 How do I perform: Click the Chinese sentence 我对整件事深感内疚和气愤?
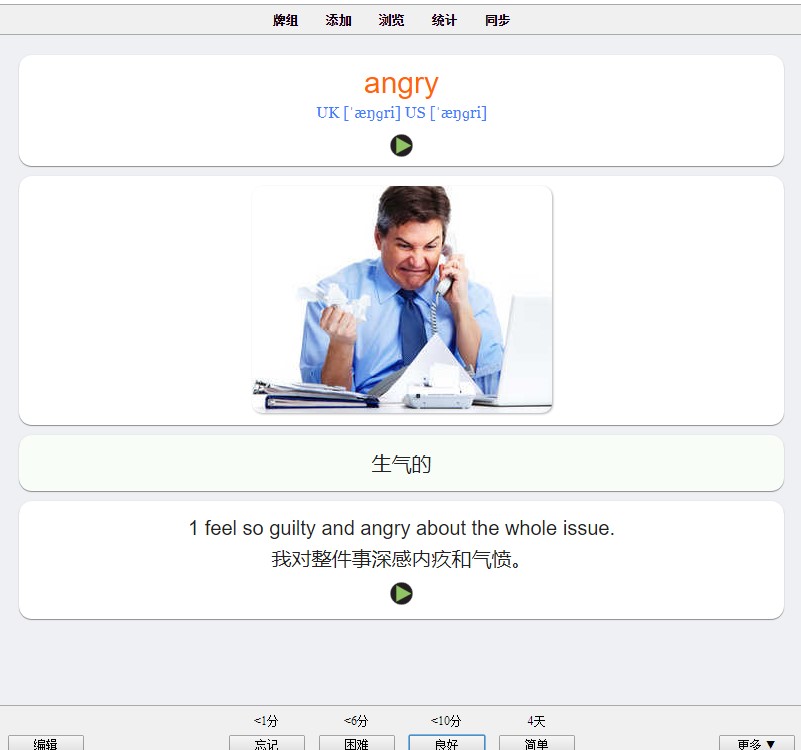[x=396, y=559]
